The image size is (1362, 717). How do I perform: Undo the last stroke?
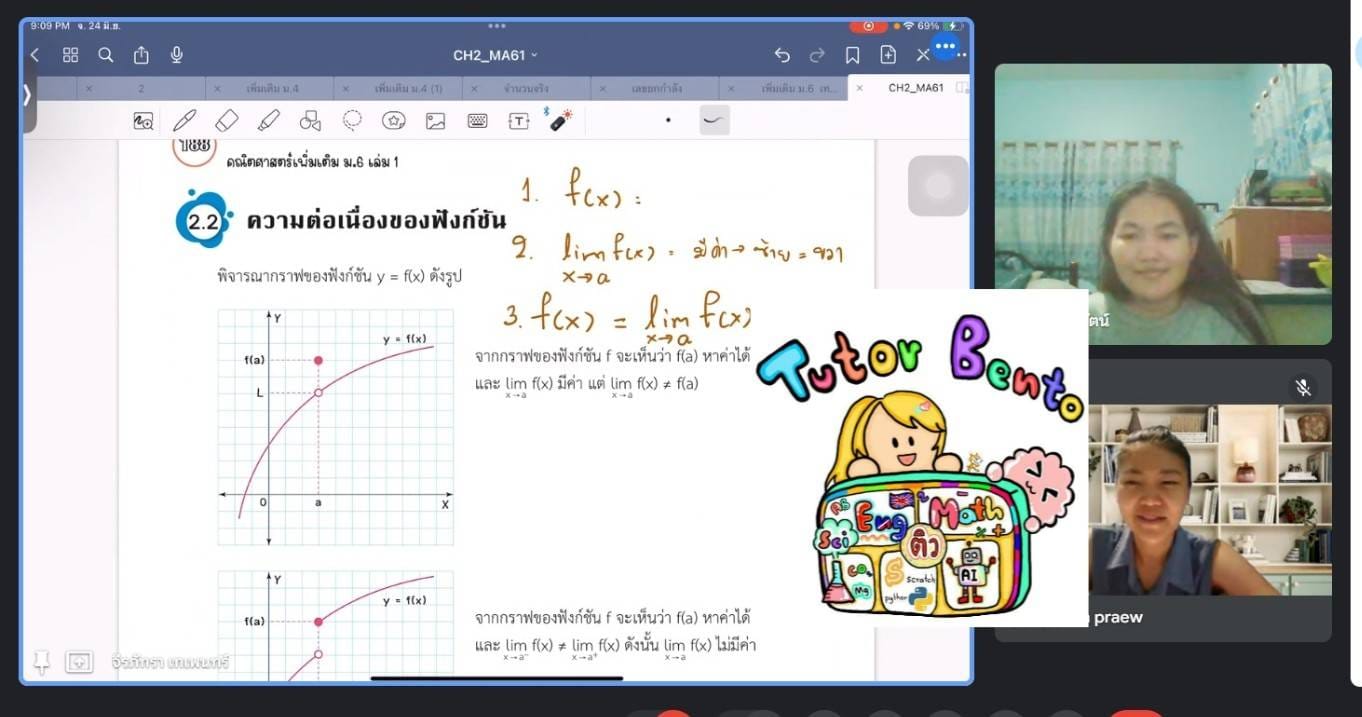(782, 55)
